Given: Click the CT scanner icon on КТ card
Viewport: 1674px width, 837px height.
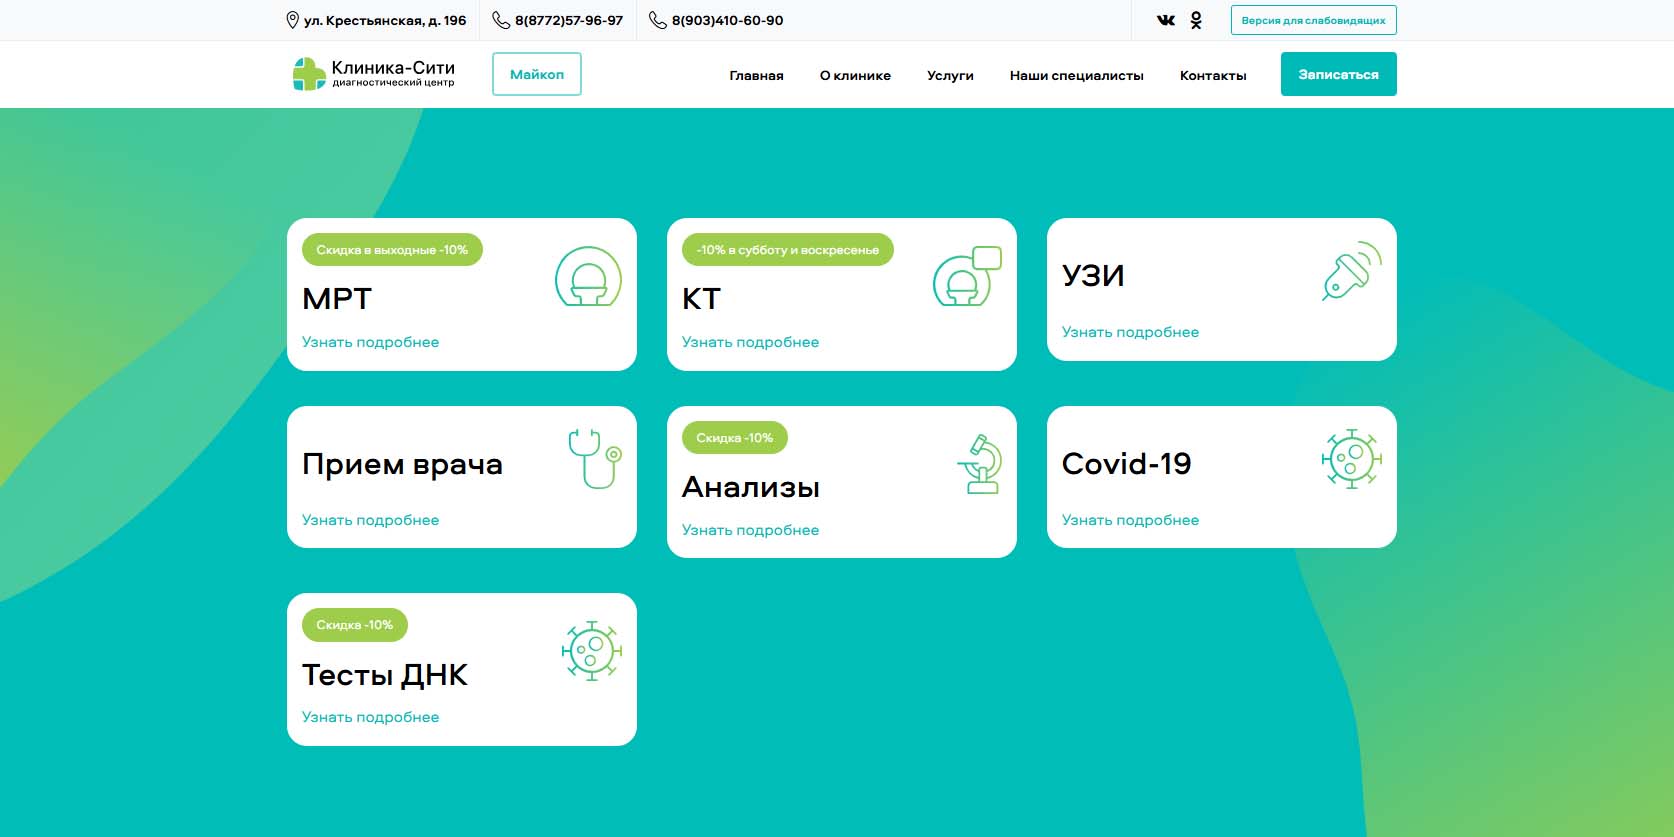Looking at the screenshot, I should 966,277.
